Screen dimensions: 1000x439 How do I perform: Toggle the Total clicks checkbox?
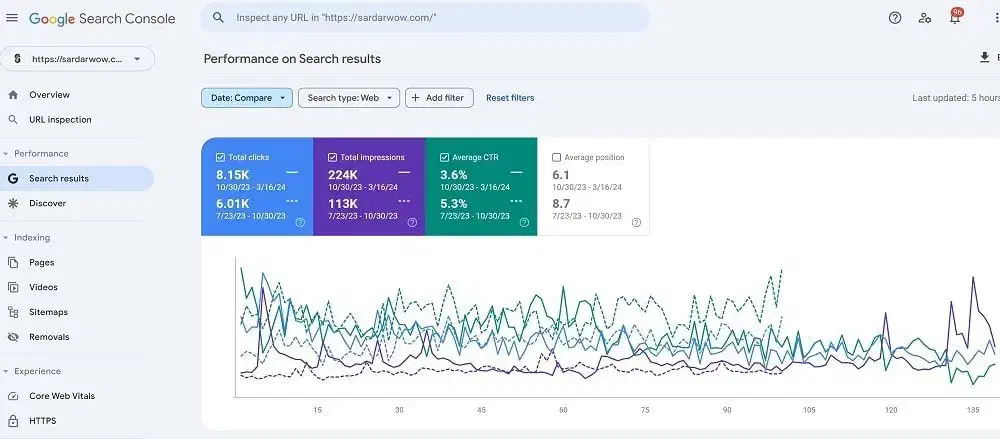point(220,157)
